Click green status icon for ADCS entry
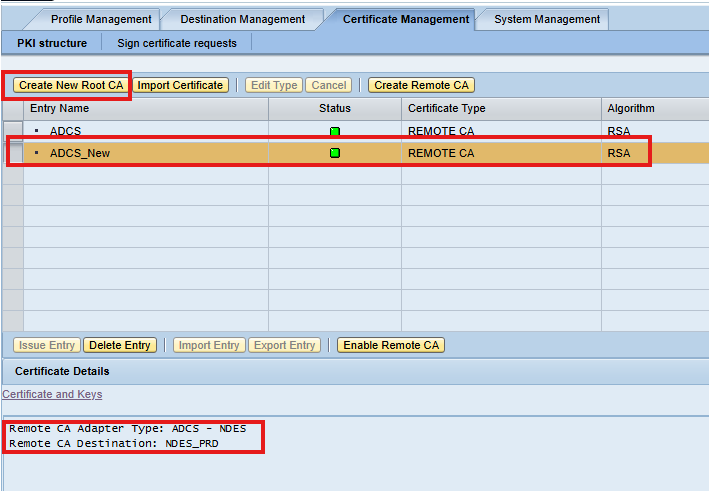709x491 pixels. coord(335,131)
